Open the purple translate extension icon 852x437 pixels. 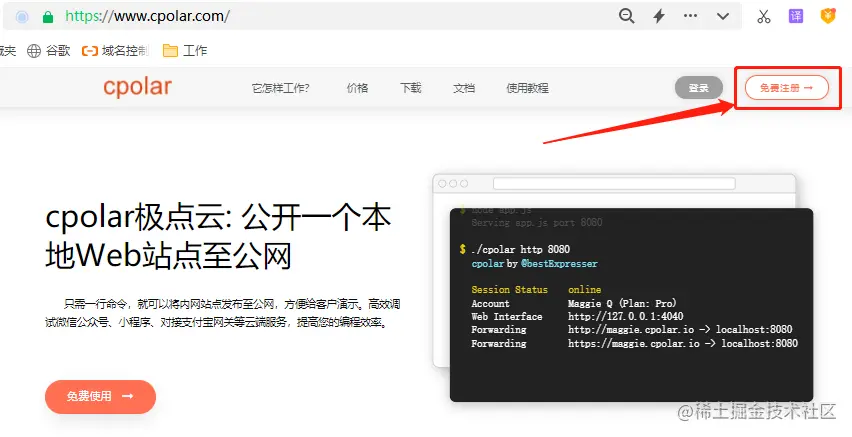(795, 16)
